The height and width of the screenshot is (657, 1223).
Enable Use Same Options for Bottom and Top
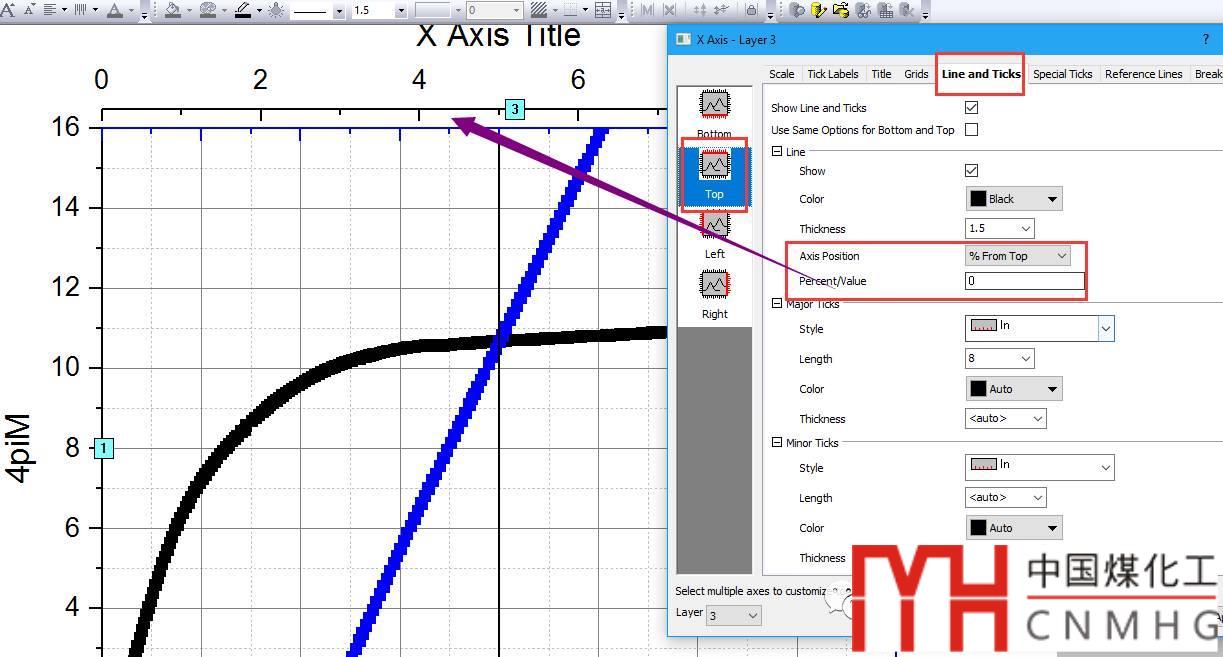click(971, 129)
